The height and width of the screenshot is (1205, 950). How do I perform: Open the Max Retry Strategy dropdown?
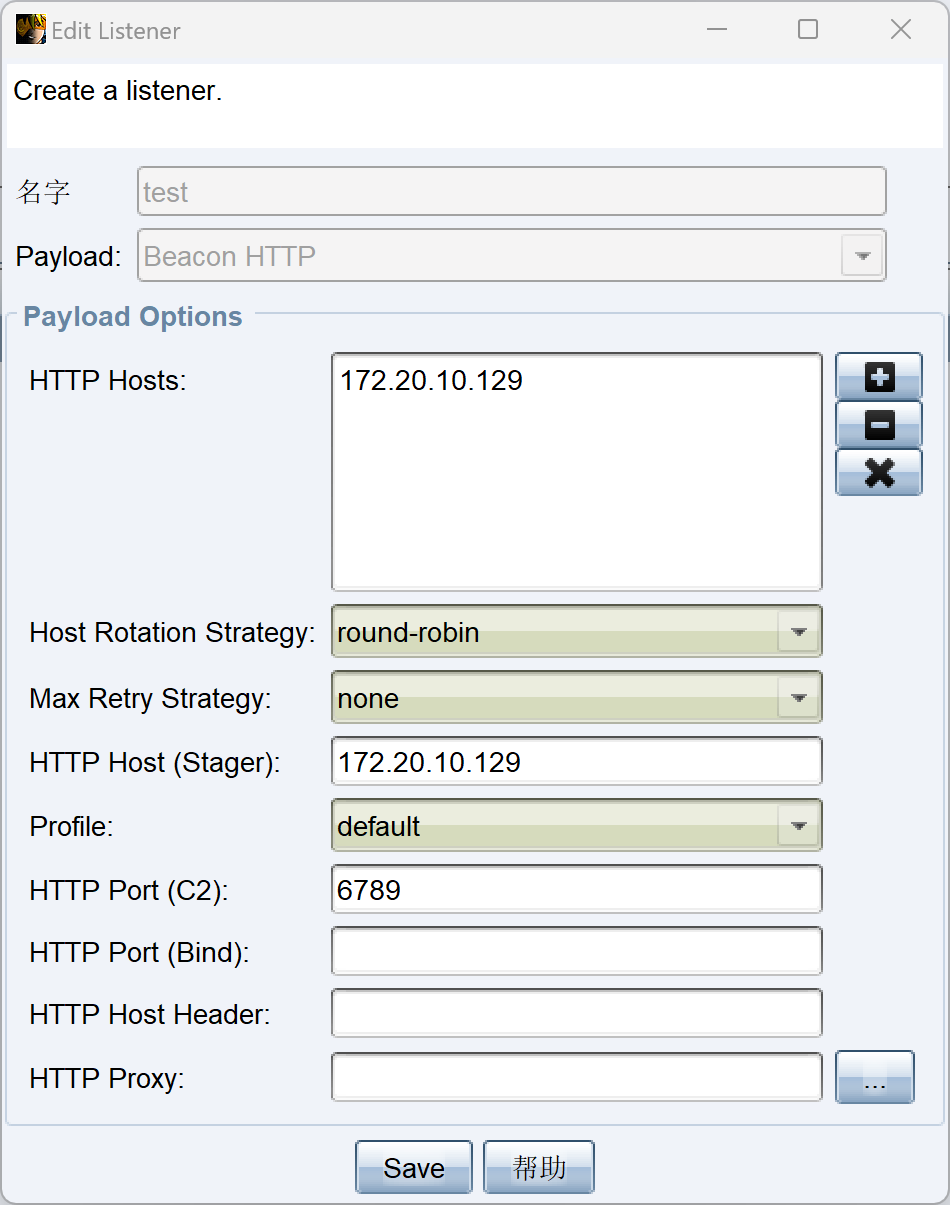(798, 698)
